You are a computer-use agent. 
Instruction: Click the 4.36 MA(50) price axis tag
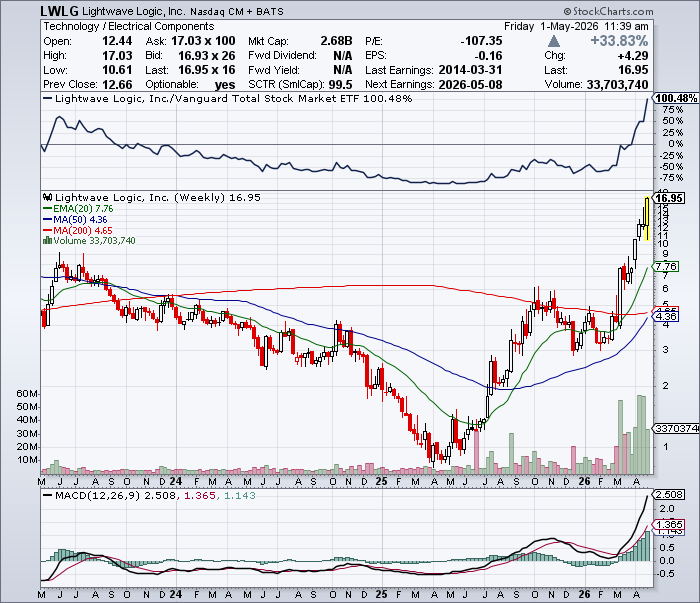pyautogui.click(x=665, y=316)
